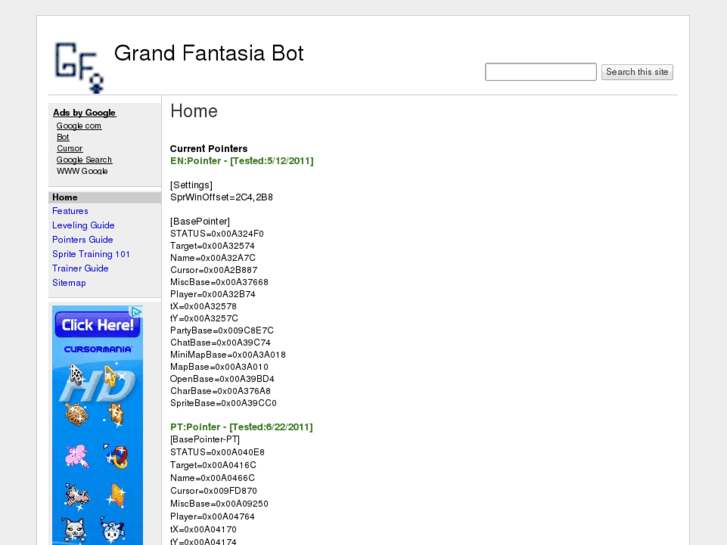Click the AdChoices icon on the ad banner

pos(136,312)
